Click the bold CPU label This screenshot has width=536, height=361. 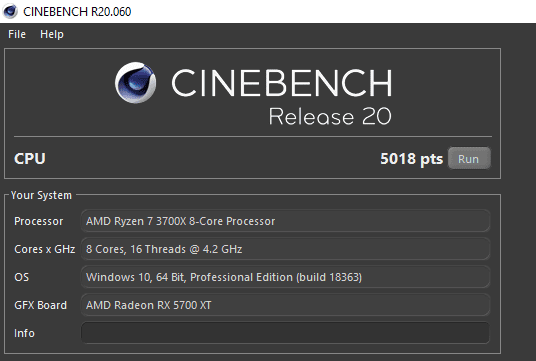(x=30, y=159)
